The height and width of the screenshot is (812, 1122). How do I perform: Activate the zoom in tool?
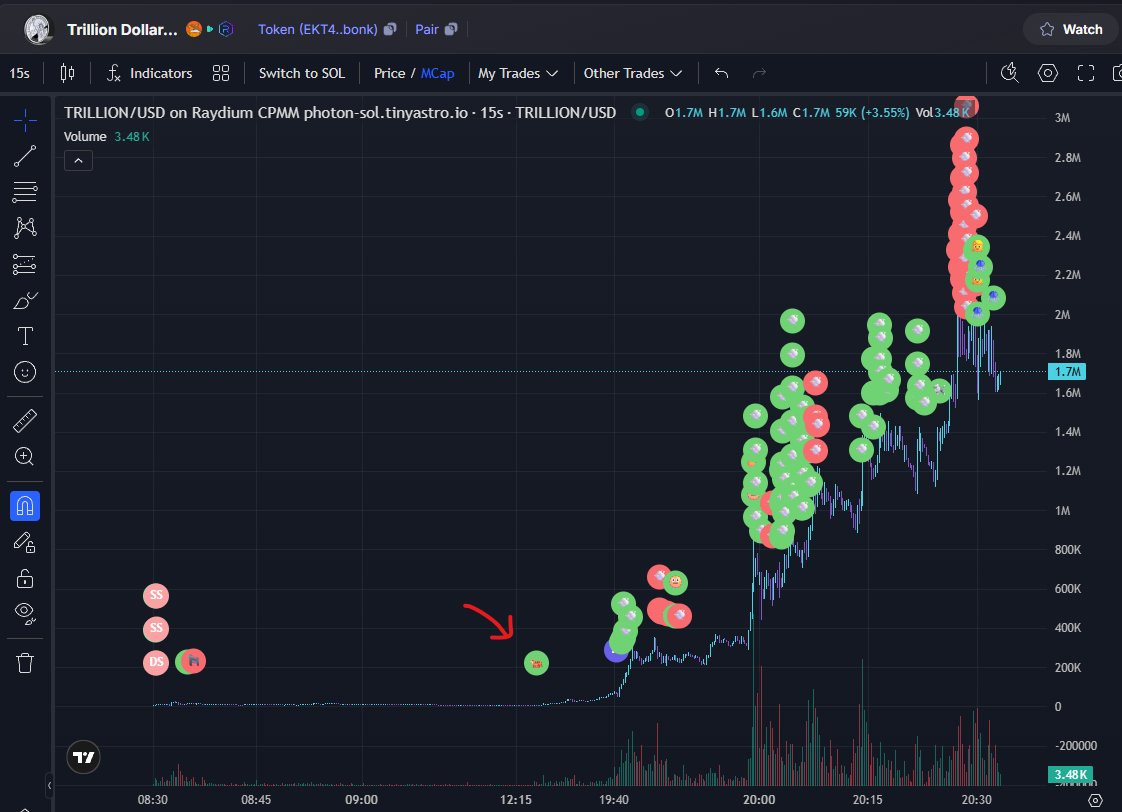25,456
